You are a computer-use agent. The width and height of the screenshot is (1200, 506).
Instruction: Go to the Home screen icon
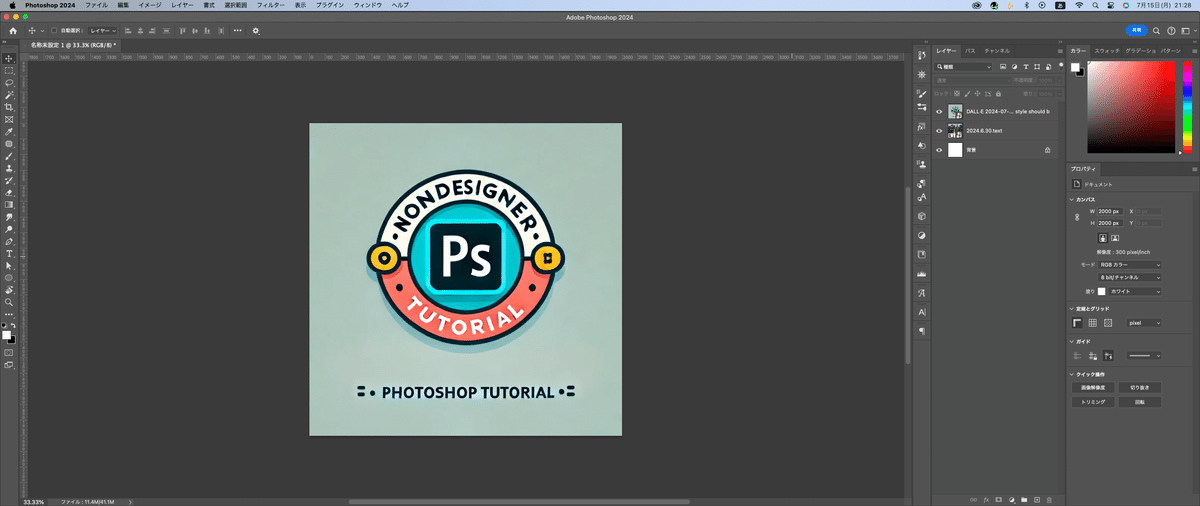point(11,31)
